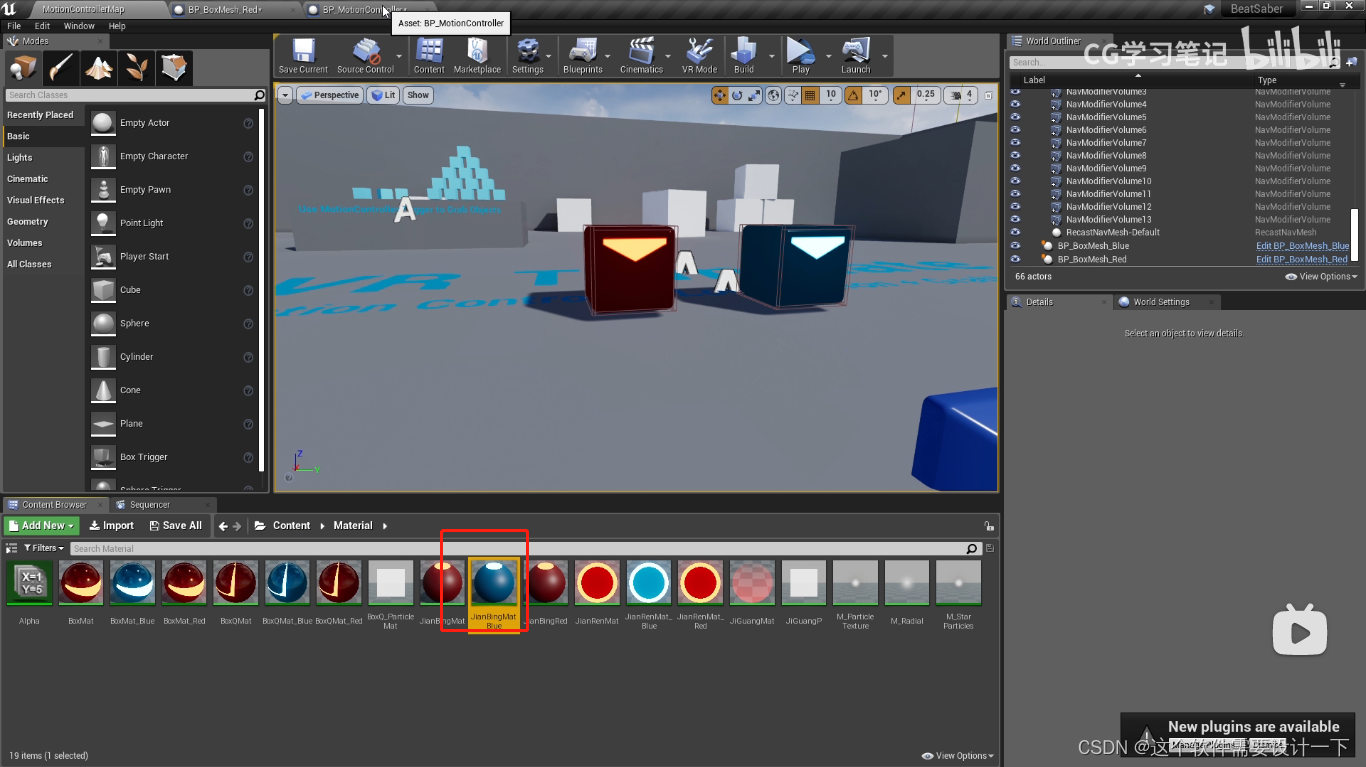
Task: Click the Launch toolbar button
Action: tap(855, 56)
